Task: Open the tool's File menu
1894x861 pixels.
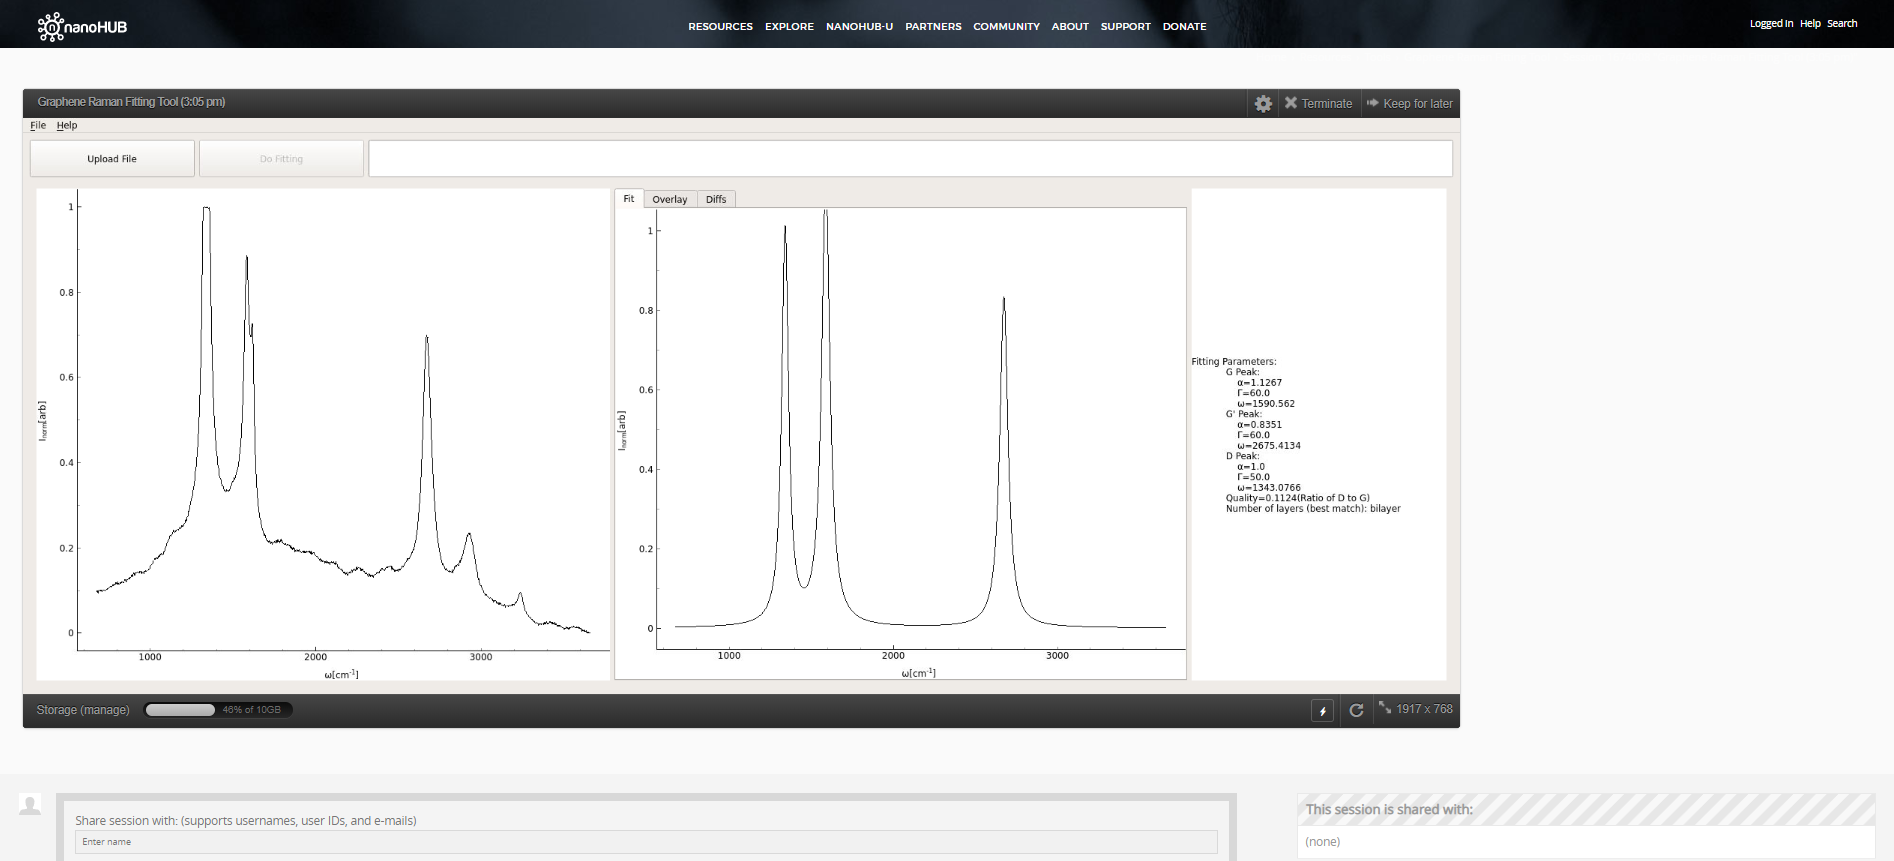Action: tap(38, 125)
